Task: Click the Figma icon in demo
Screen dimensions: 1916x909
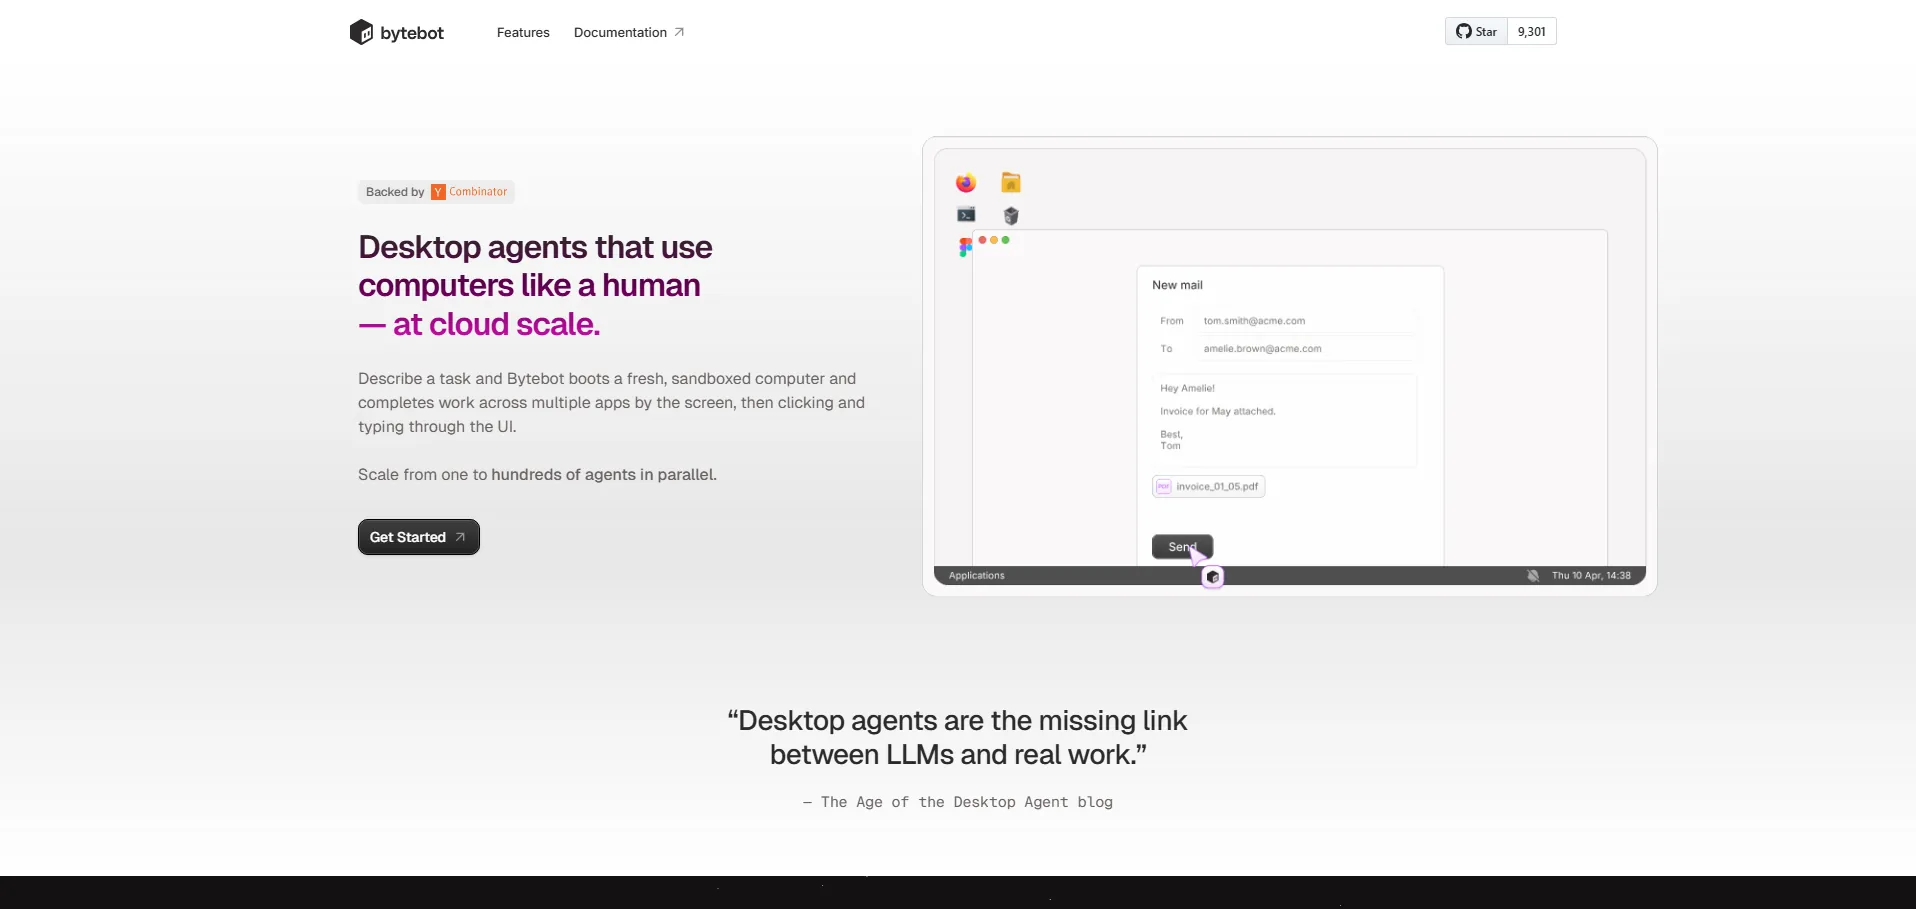Action: (965, 247)
